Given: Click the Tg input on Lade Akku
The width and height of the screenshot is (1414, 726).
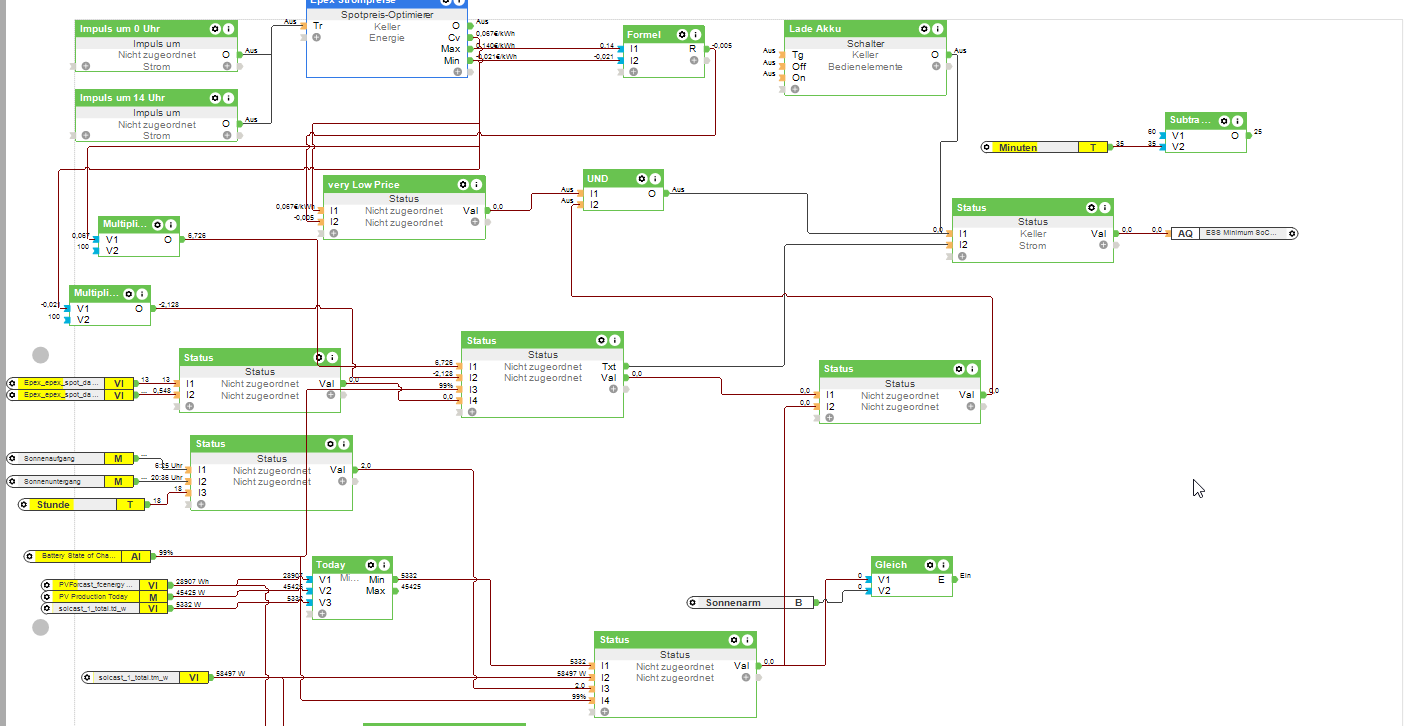Looking at the screenshot, I should pos(797,55).
